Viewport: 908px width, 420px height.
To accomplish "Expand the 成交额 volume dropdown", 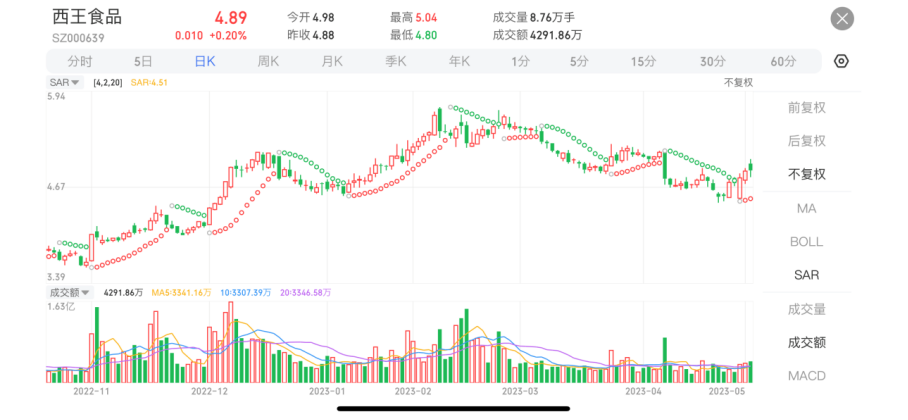I will pyautogui.click(x=70, y=293).
